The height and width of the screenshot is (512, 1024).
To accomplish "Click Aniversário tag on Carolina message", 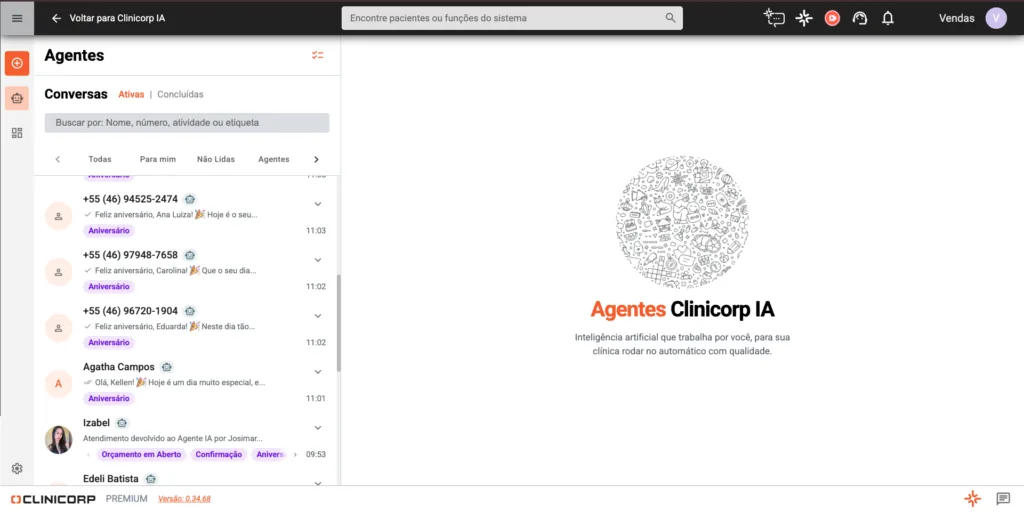I will [x=109, y=287].
